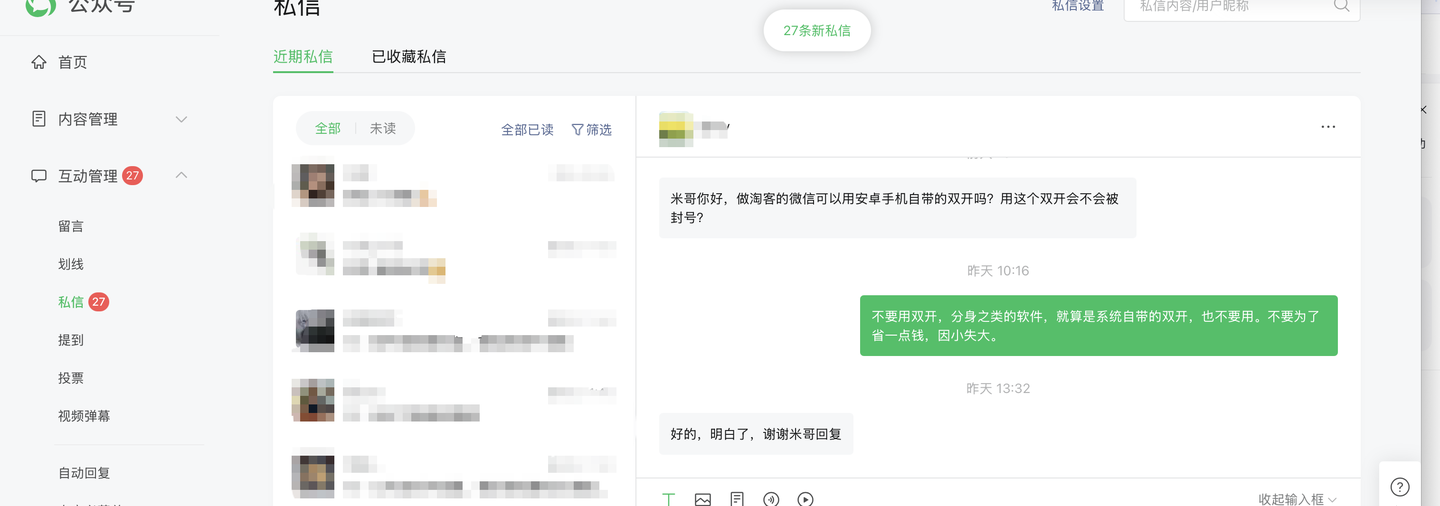This screenshot has width=1440, height=506.
Task: Go to 首页 in the sidebar
Action: [x=72, y=62]
